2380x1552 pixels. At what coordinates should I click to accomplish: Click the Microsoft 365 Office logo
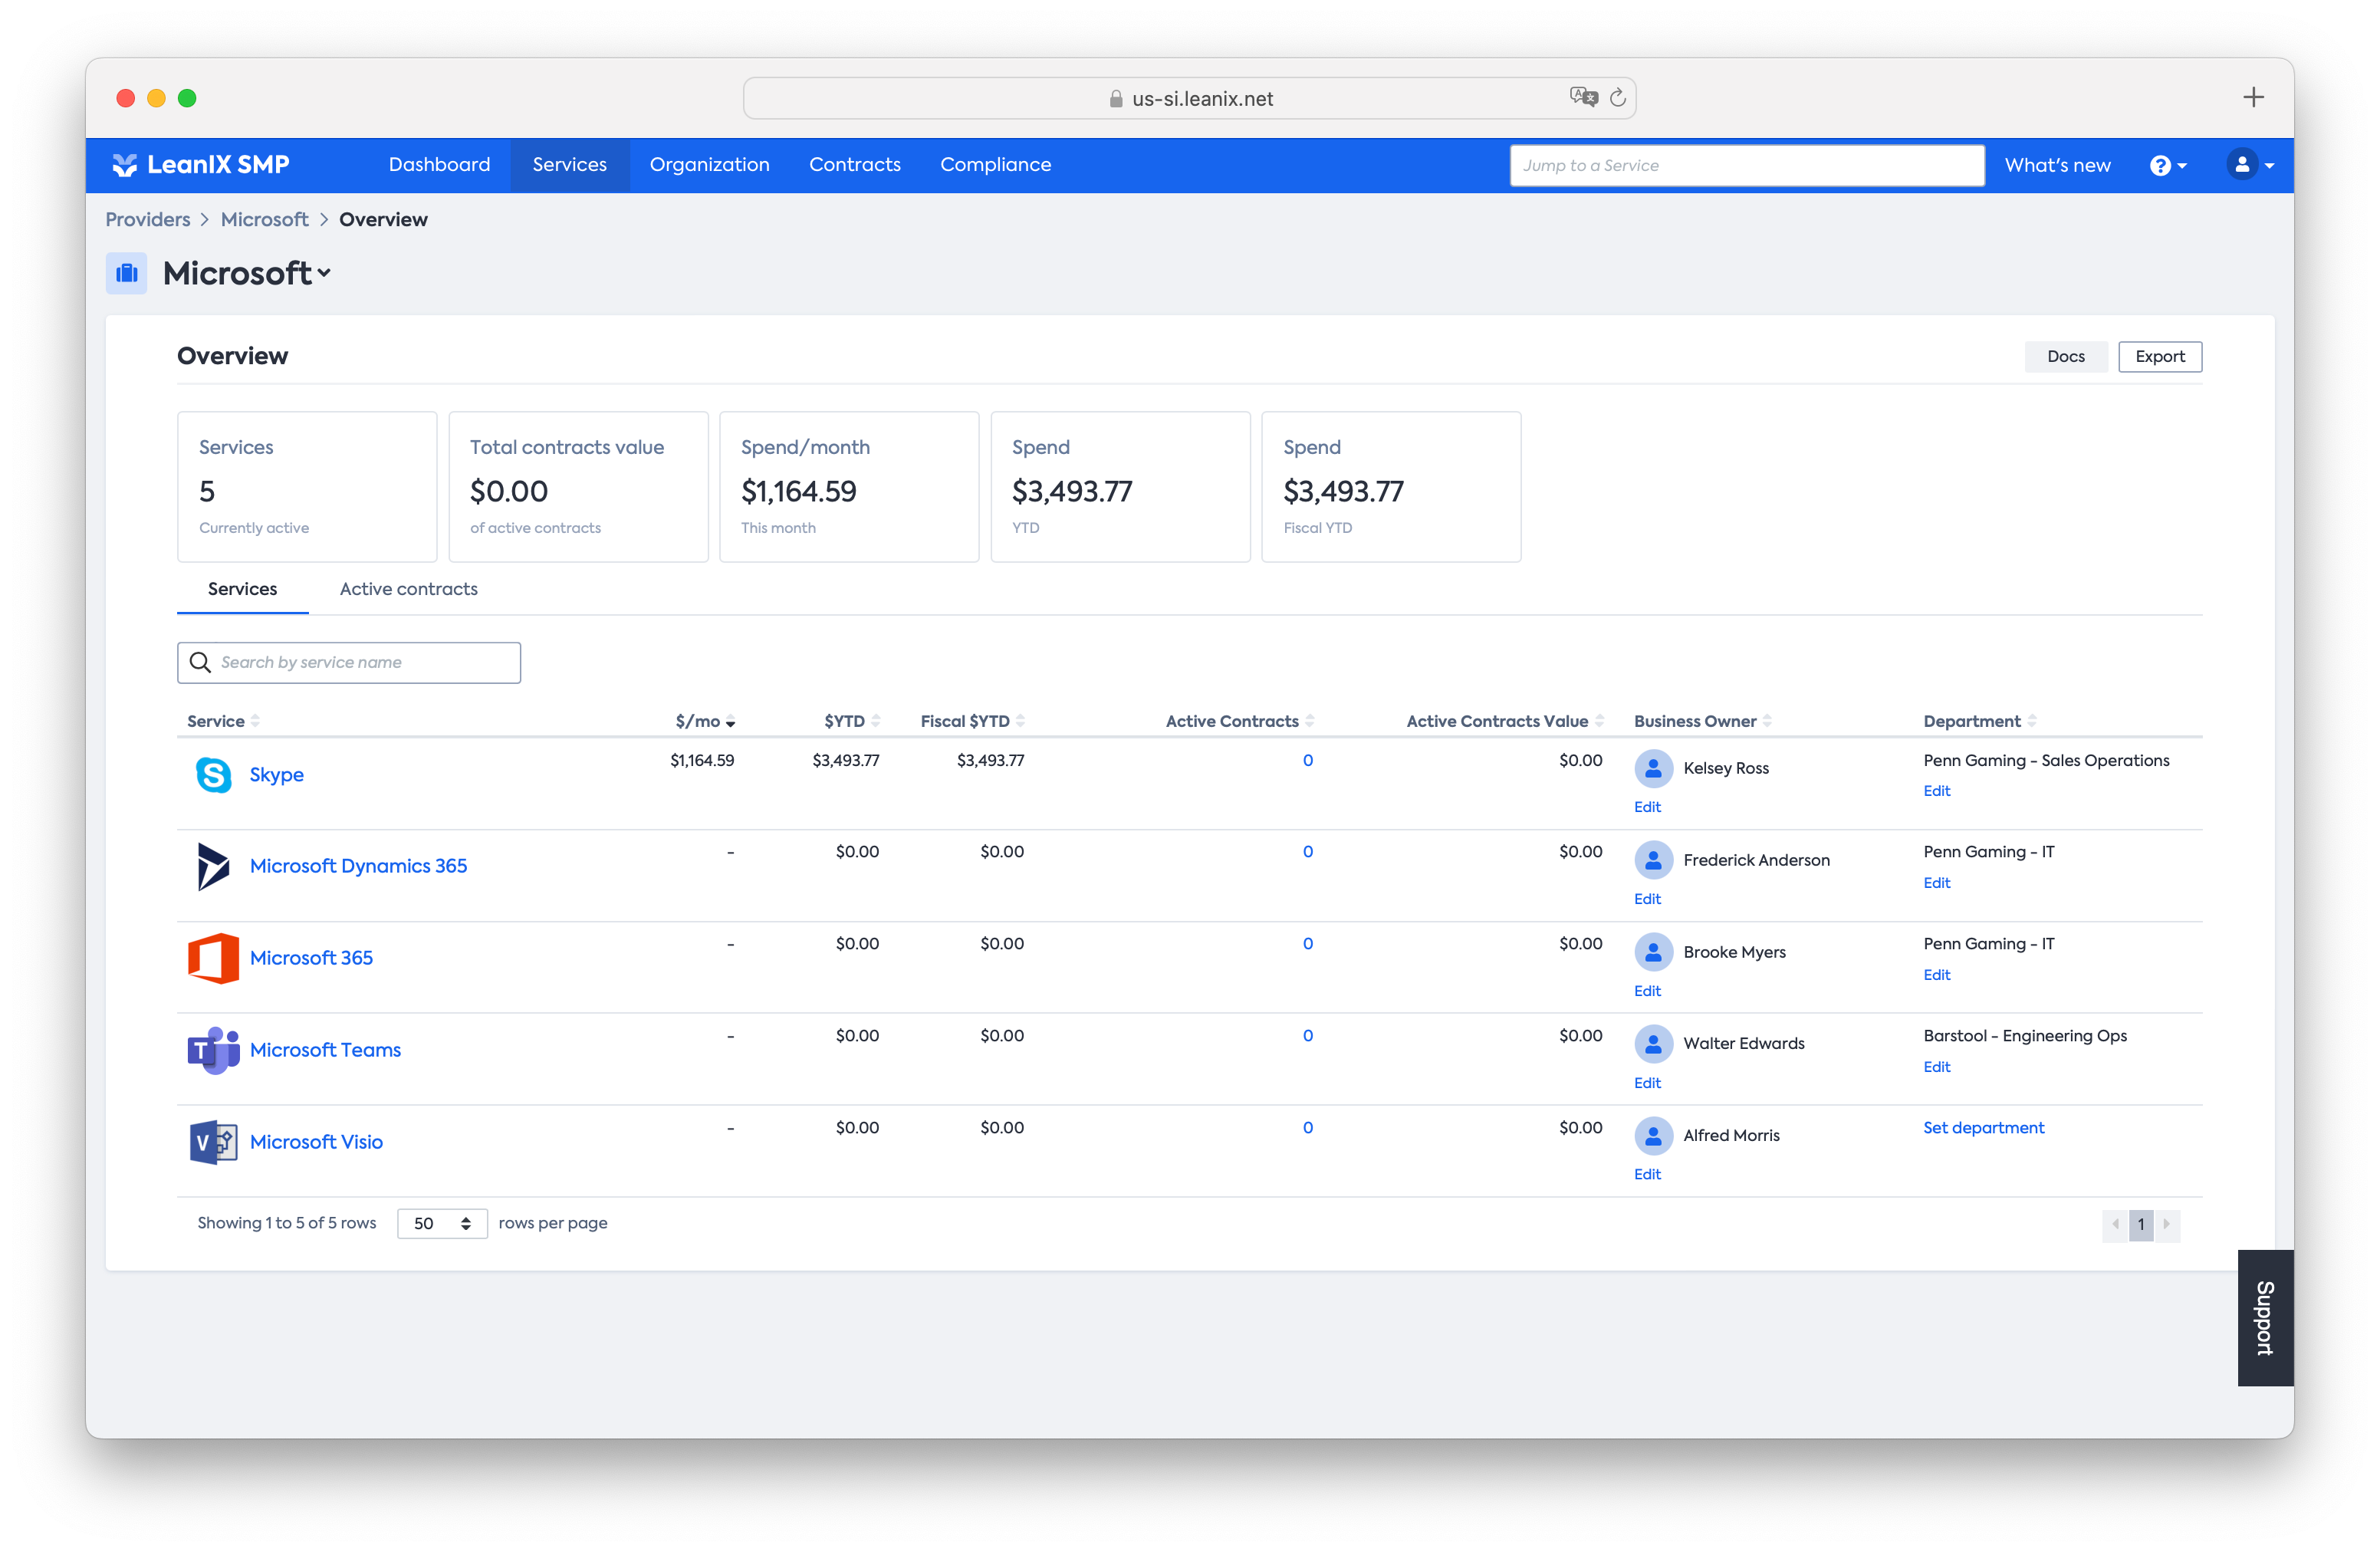click(x=213, y=958)
